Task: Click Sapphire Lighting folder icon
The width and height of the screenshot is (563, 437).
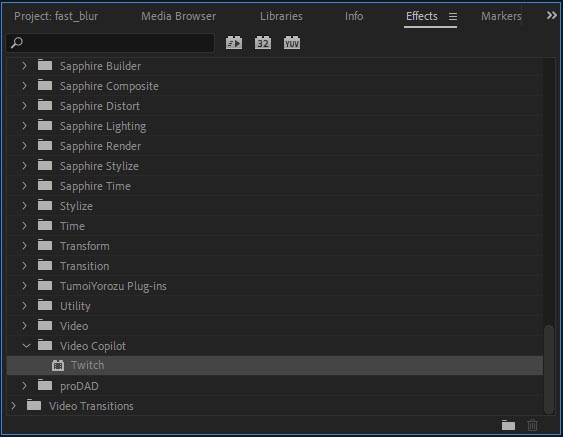Action: [x=45, y=125]
